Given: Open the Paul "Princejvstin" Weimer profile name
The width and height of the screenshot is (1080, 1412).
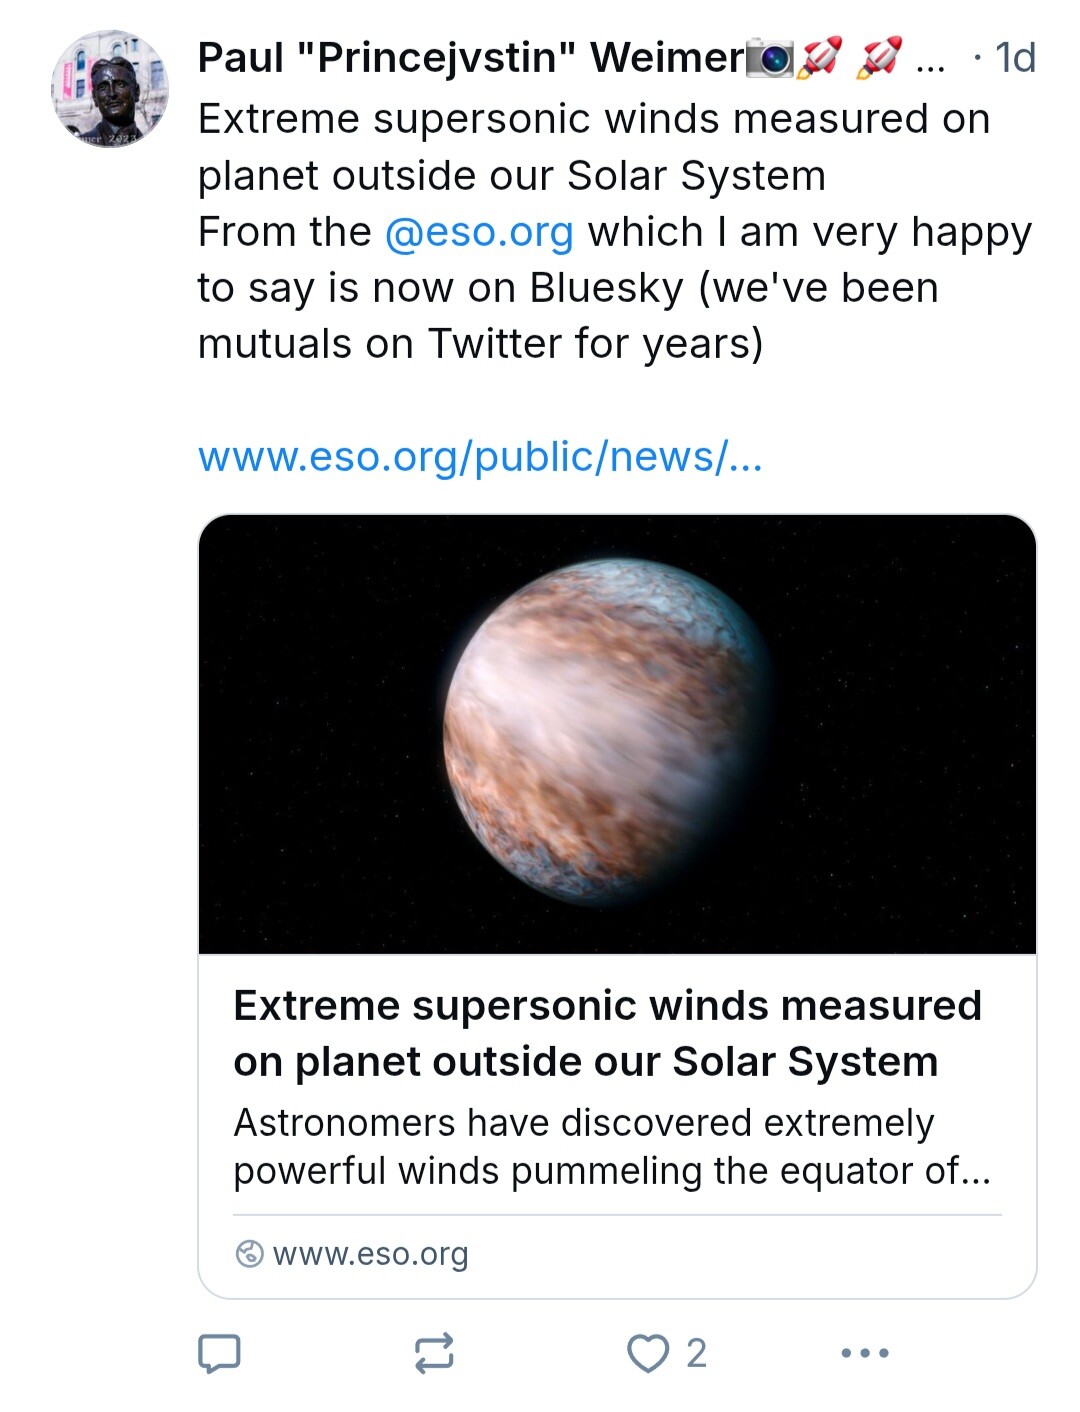Looking at the screenshot, I should click(x=471, y=58).
